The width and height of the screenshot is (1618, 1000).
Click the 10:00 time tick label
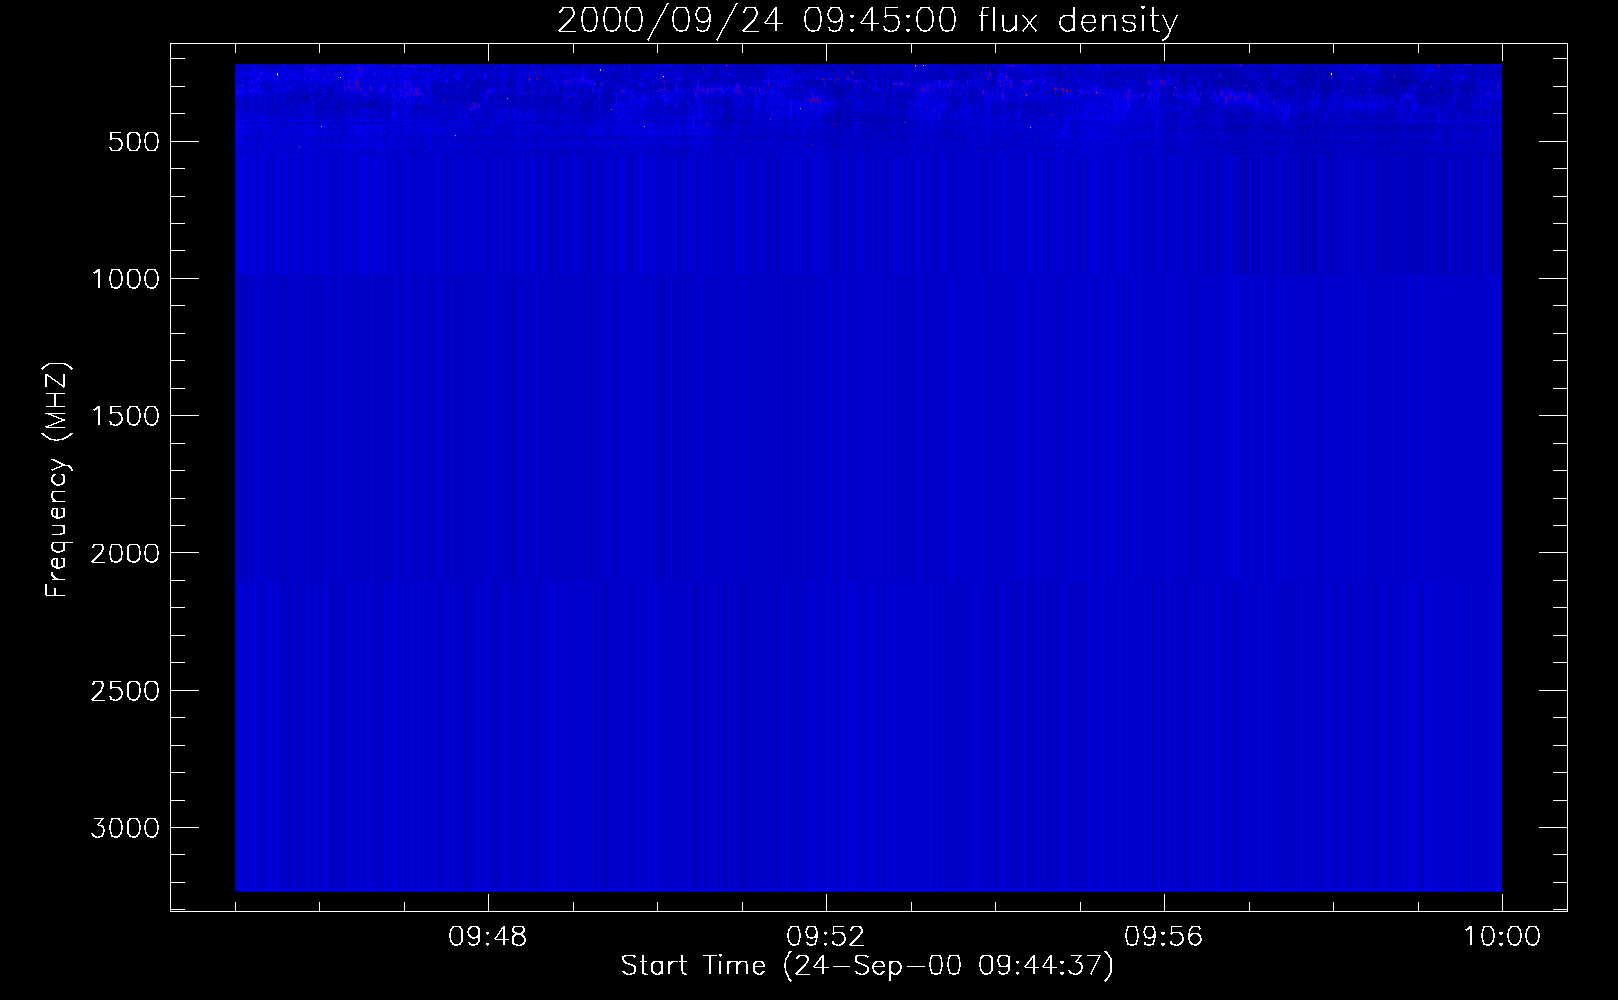(x=1502, y=937)
